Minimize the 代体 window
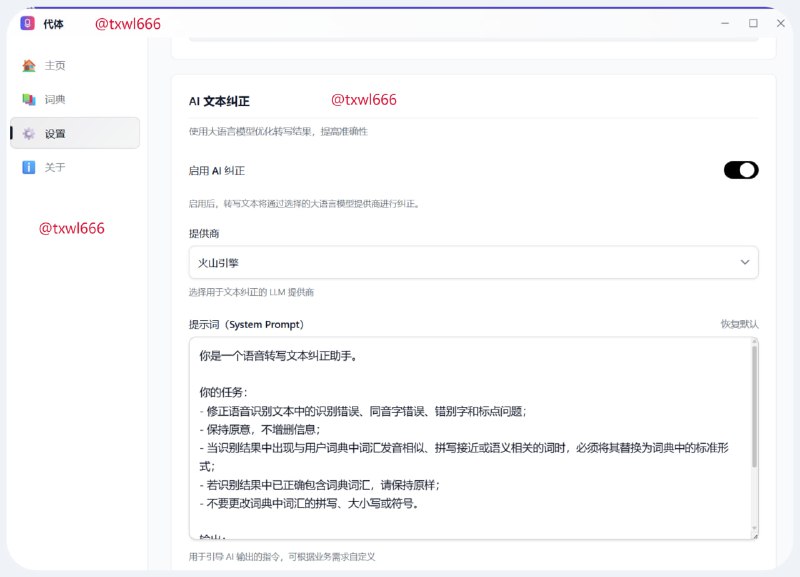 [x=725, y=23]
